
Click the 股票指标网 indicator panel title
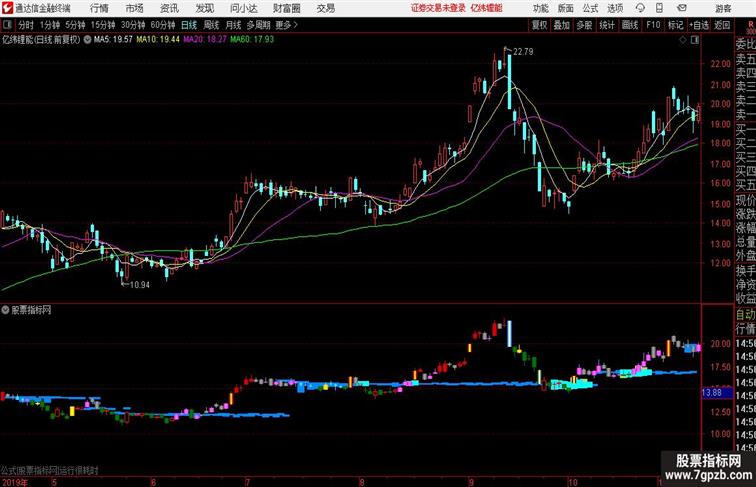pyautogui.click(x=31, y=310)
